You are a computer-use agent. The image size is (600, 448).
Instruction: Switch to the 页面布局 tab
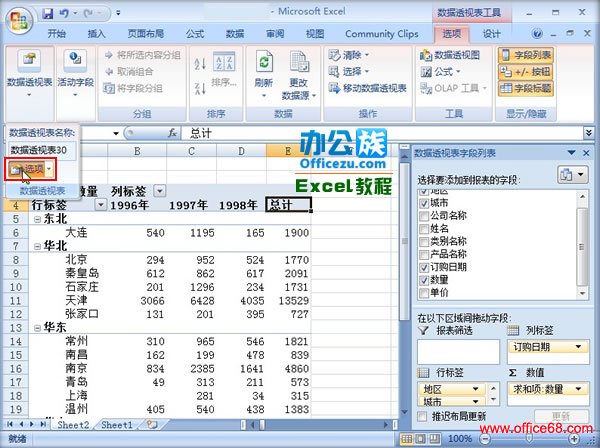point(146,34)
